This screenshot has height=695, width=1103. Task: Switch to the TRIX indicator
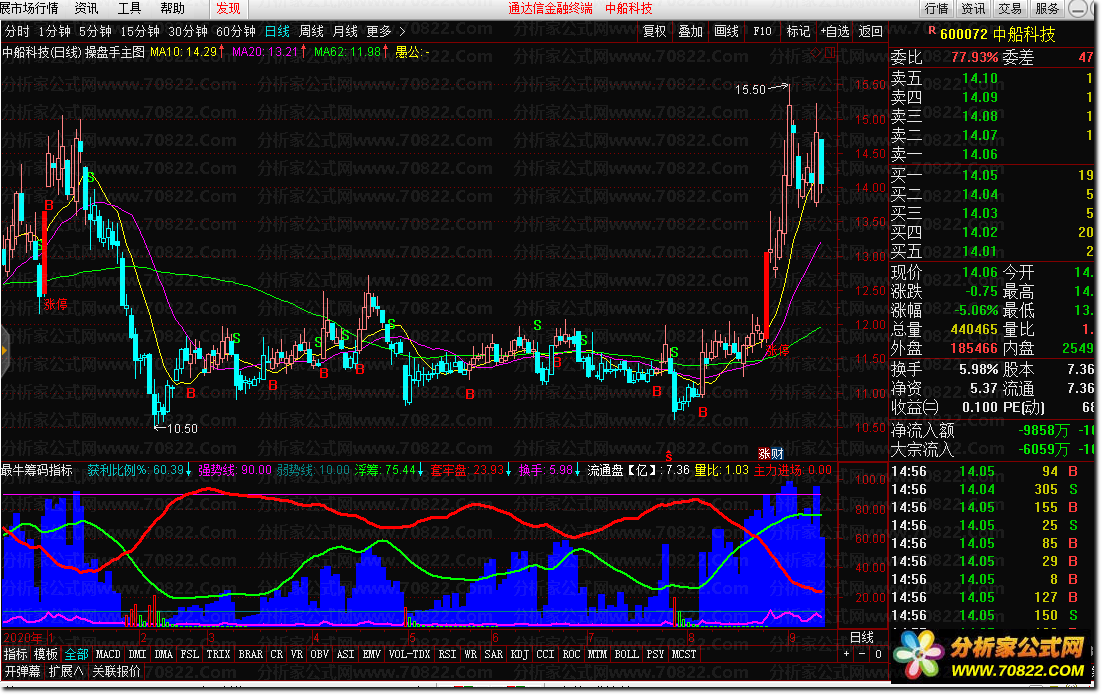pyautogui.click(x=218, y=655)
